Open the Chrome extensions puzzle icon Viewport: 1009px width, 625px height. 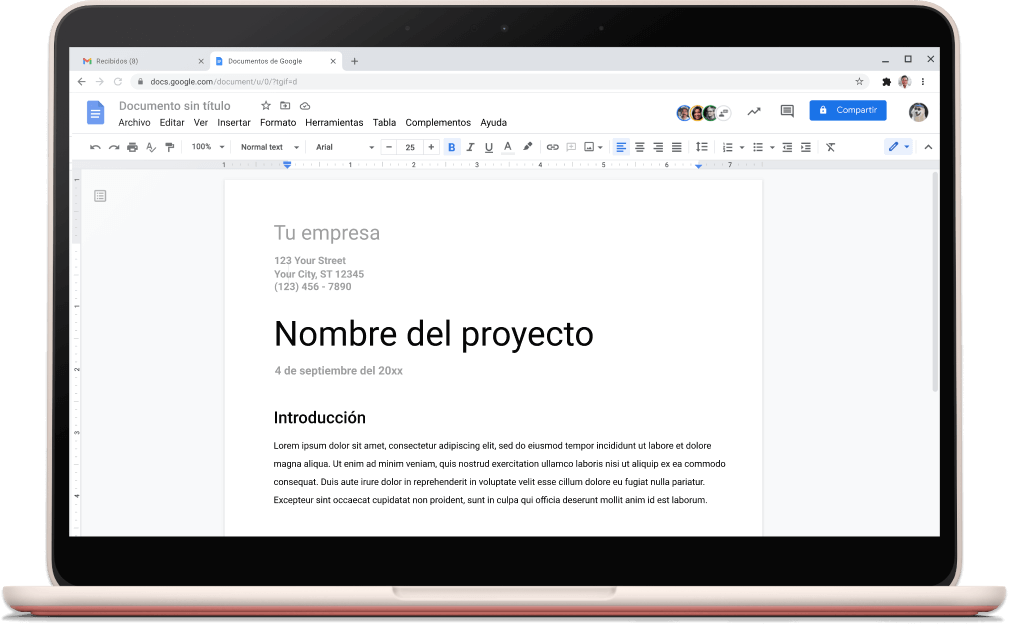(x=886, y=82)
